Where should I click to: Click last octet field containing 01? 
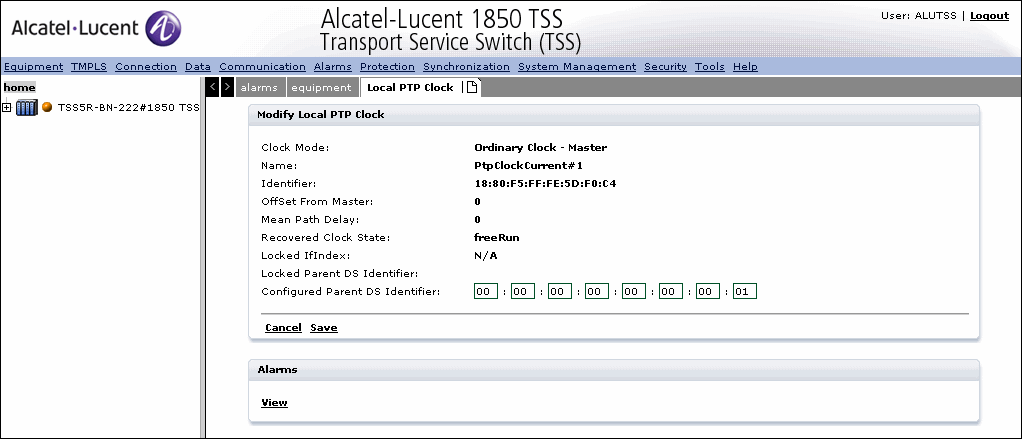click(x=745, y=291)
